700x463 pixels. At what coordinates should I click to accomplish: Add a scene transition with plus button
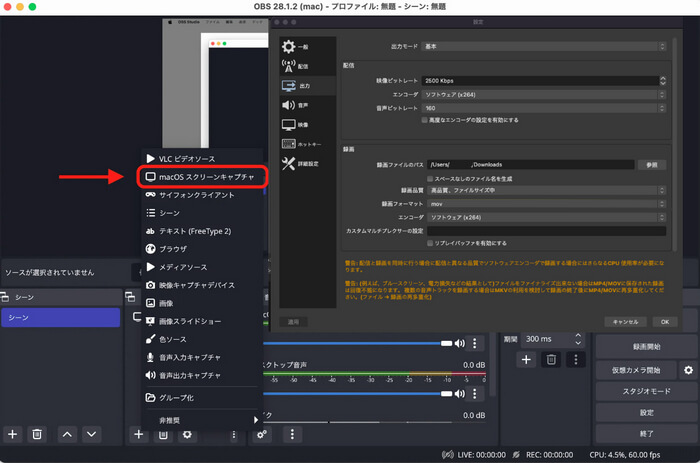click(x=526, y=359)
